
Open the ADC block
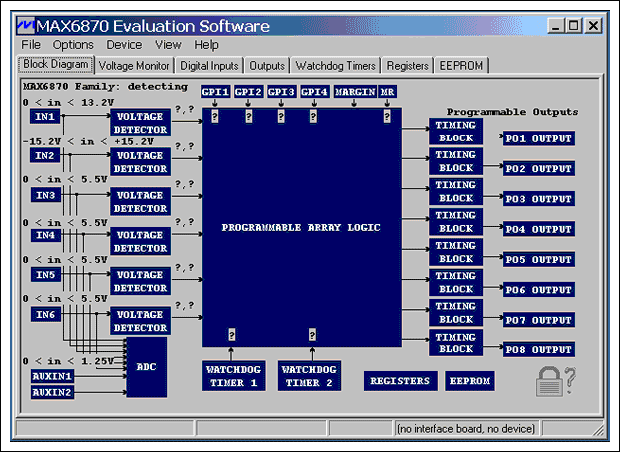(x=146, y=366)
